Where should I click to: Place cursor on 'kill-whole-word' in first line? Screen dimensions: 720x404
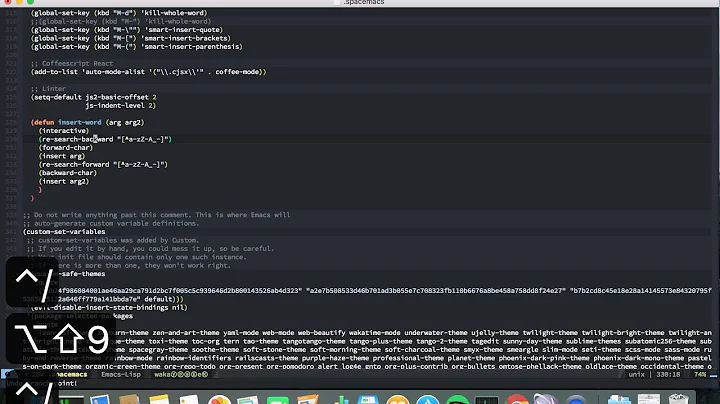pos(174,13)
